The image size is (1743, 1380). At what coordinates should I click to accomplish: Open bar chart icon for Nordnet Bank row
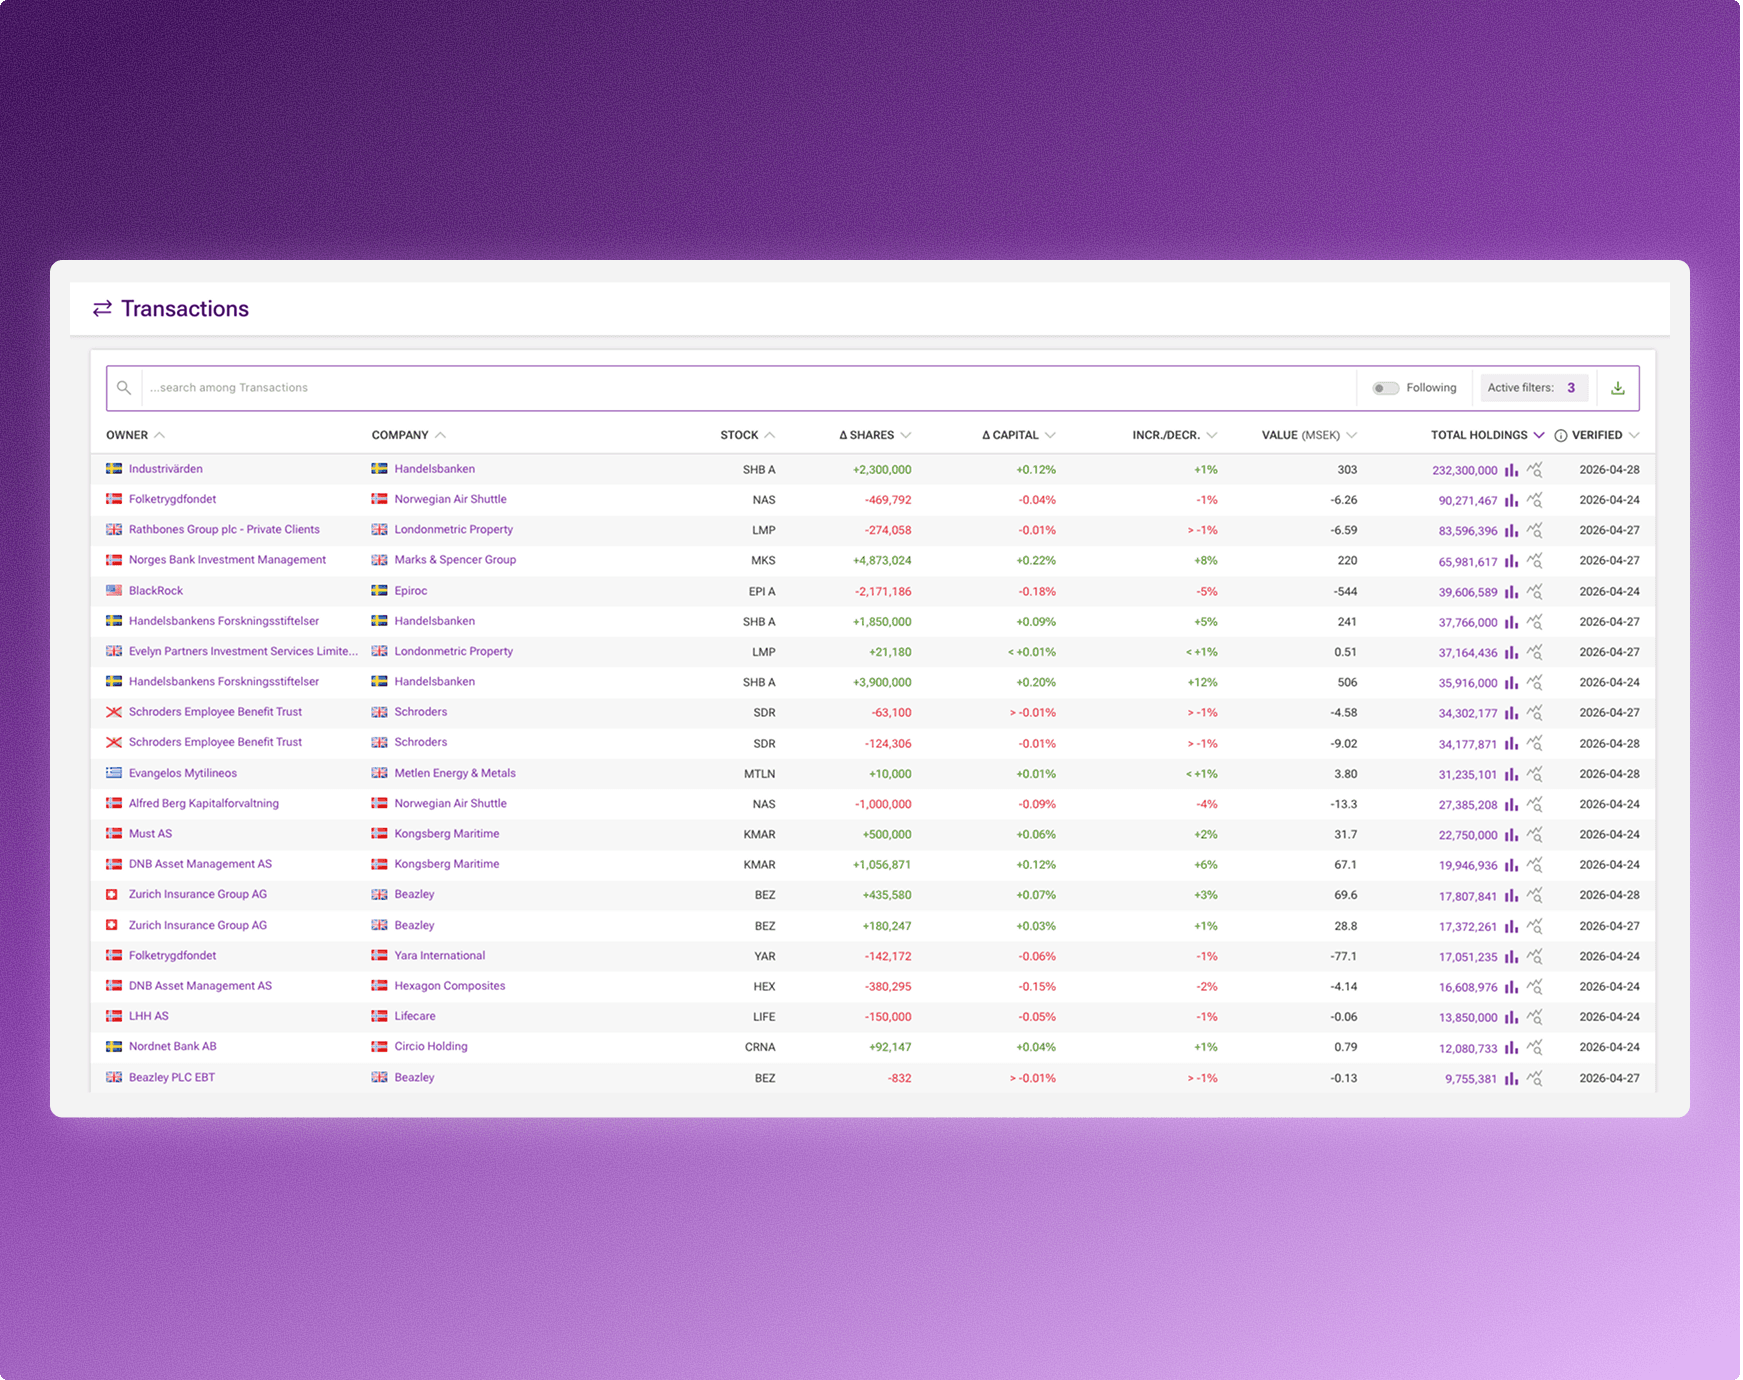1511,1048
